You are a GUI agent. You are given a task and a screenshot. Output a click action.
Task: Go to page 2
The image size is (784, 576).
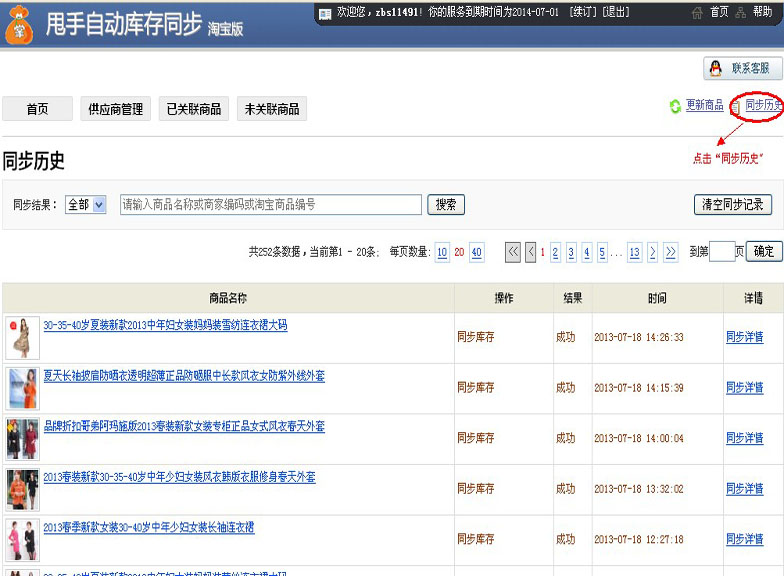click(555, 252)
